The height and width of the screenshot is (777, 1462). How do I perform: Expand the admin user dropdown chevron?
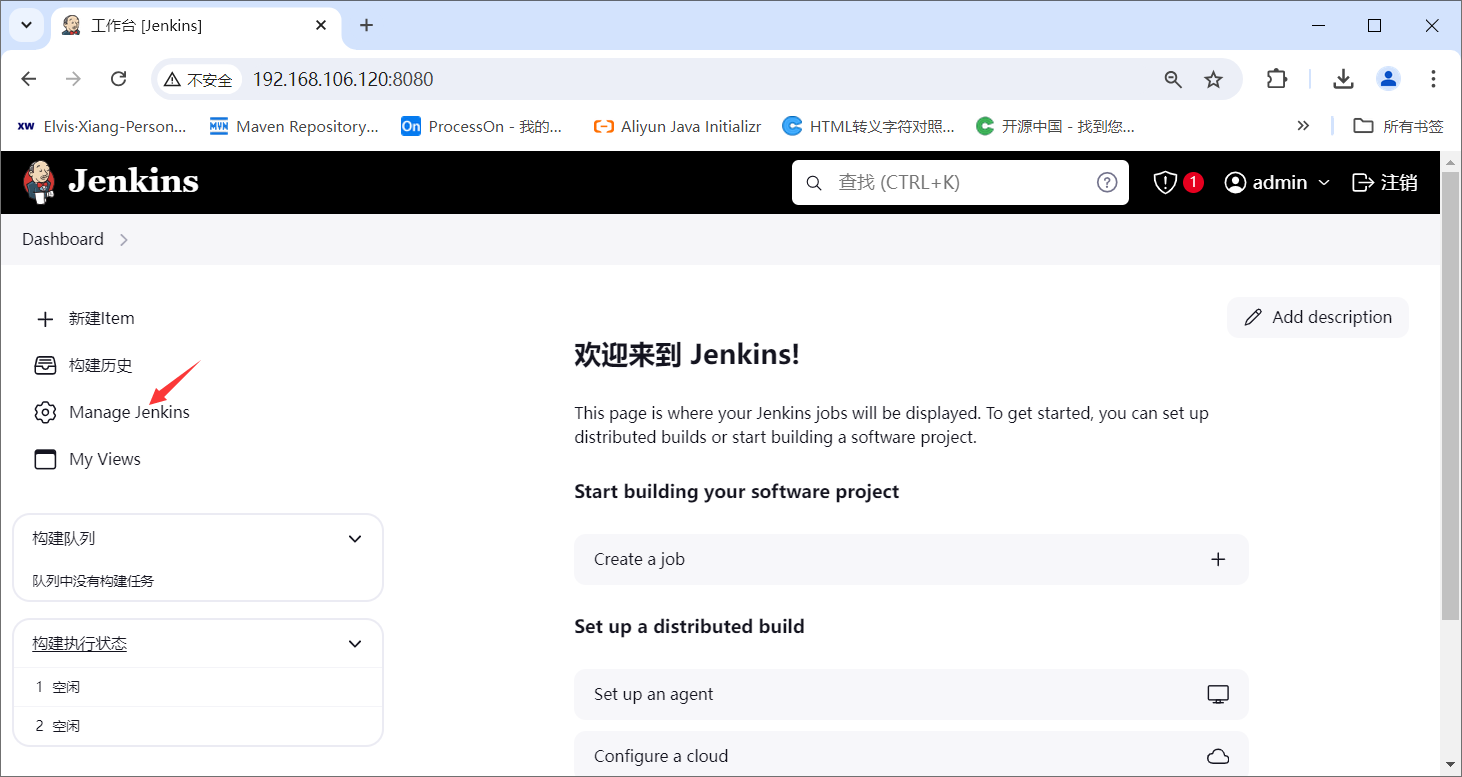[x=1324, y=182]
